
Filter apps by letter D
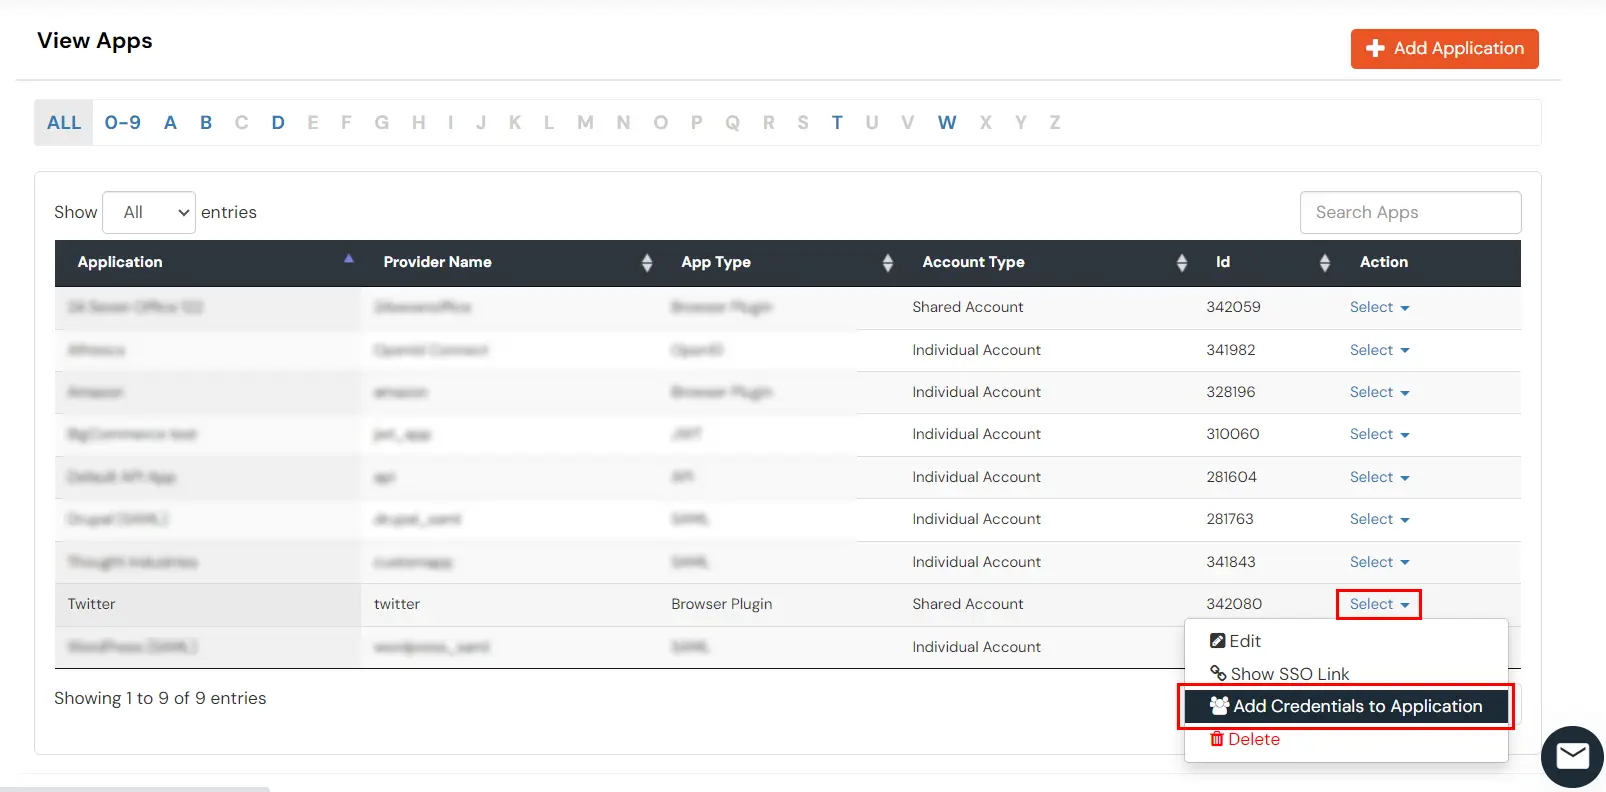pyautogui.click(x=278, y=122)
